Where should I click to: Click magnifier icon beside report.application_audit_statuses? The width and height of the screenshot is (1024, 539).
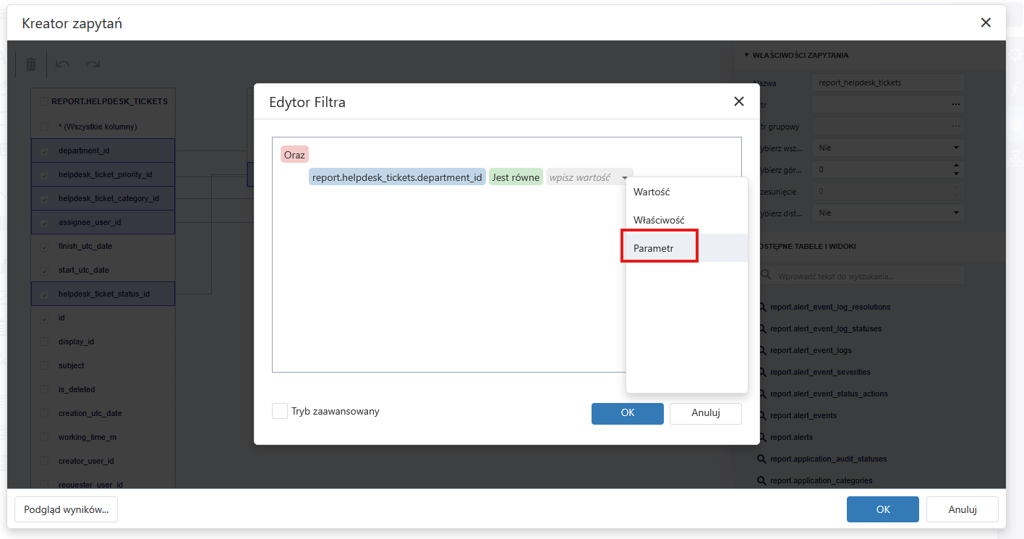(x=761, y=459)
